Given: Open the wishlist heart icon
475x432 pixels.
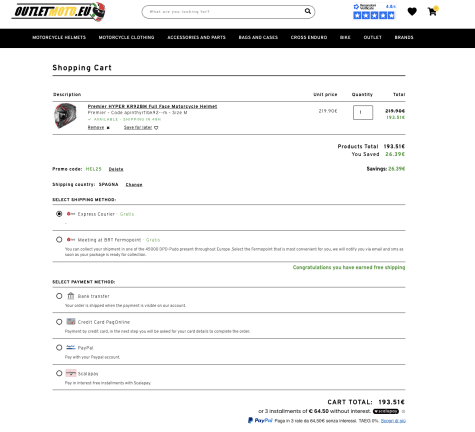Looking at the screenshot, I should tap(412, 12).
